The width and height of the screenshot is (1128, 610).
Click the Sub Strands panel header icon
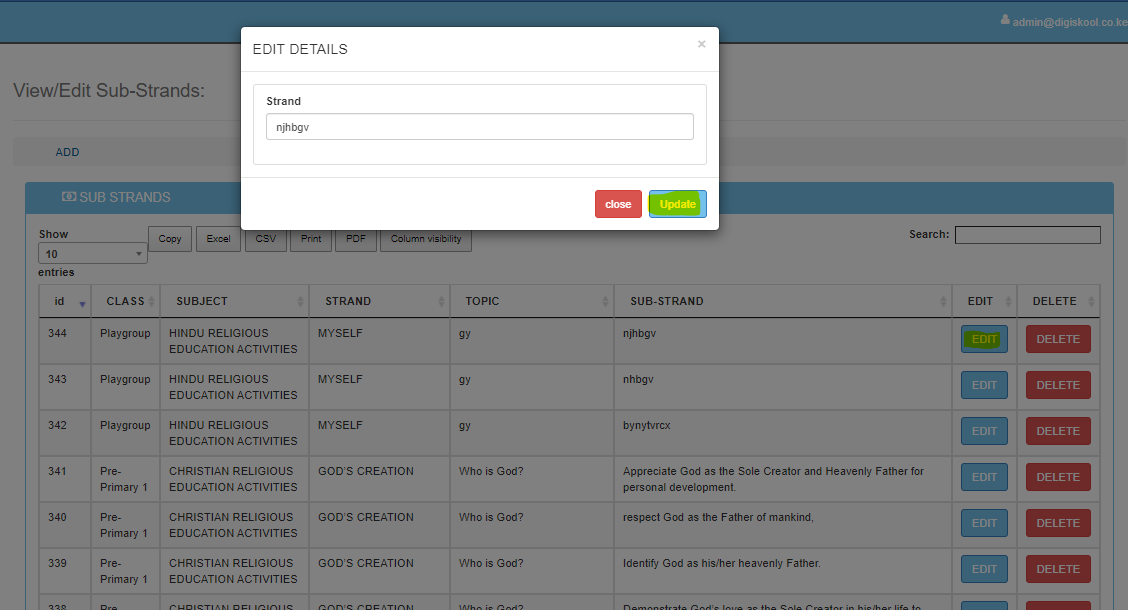[x=69, y=197]
